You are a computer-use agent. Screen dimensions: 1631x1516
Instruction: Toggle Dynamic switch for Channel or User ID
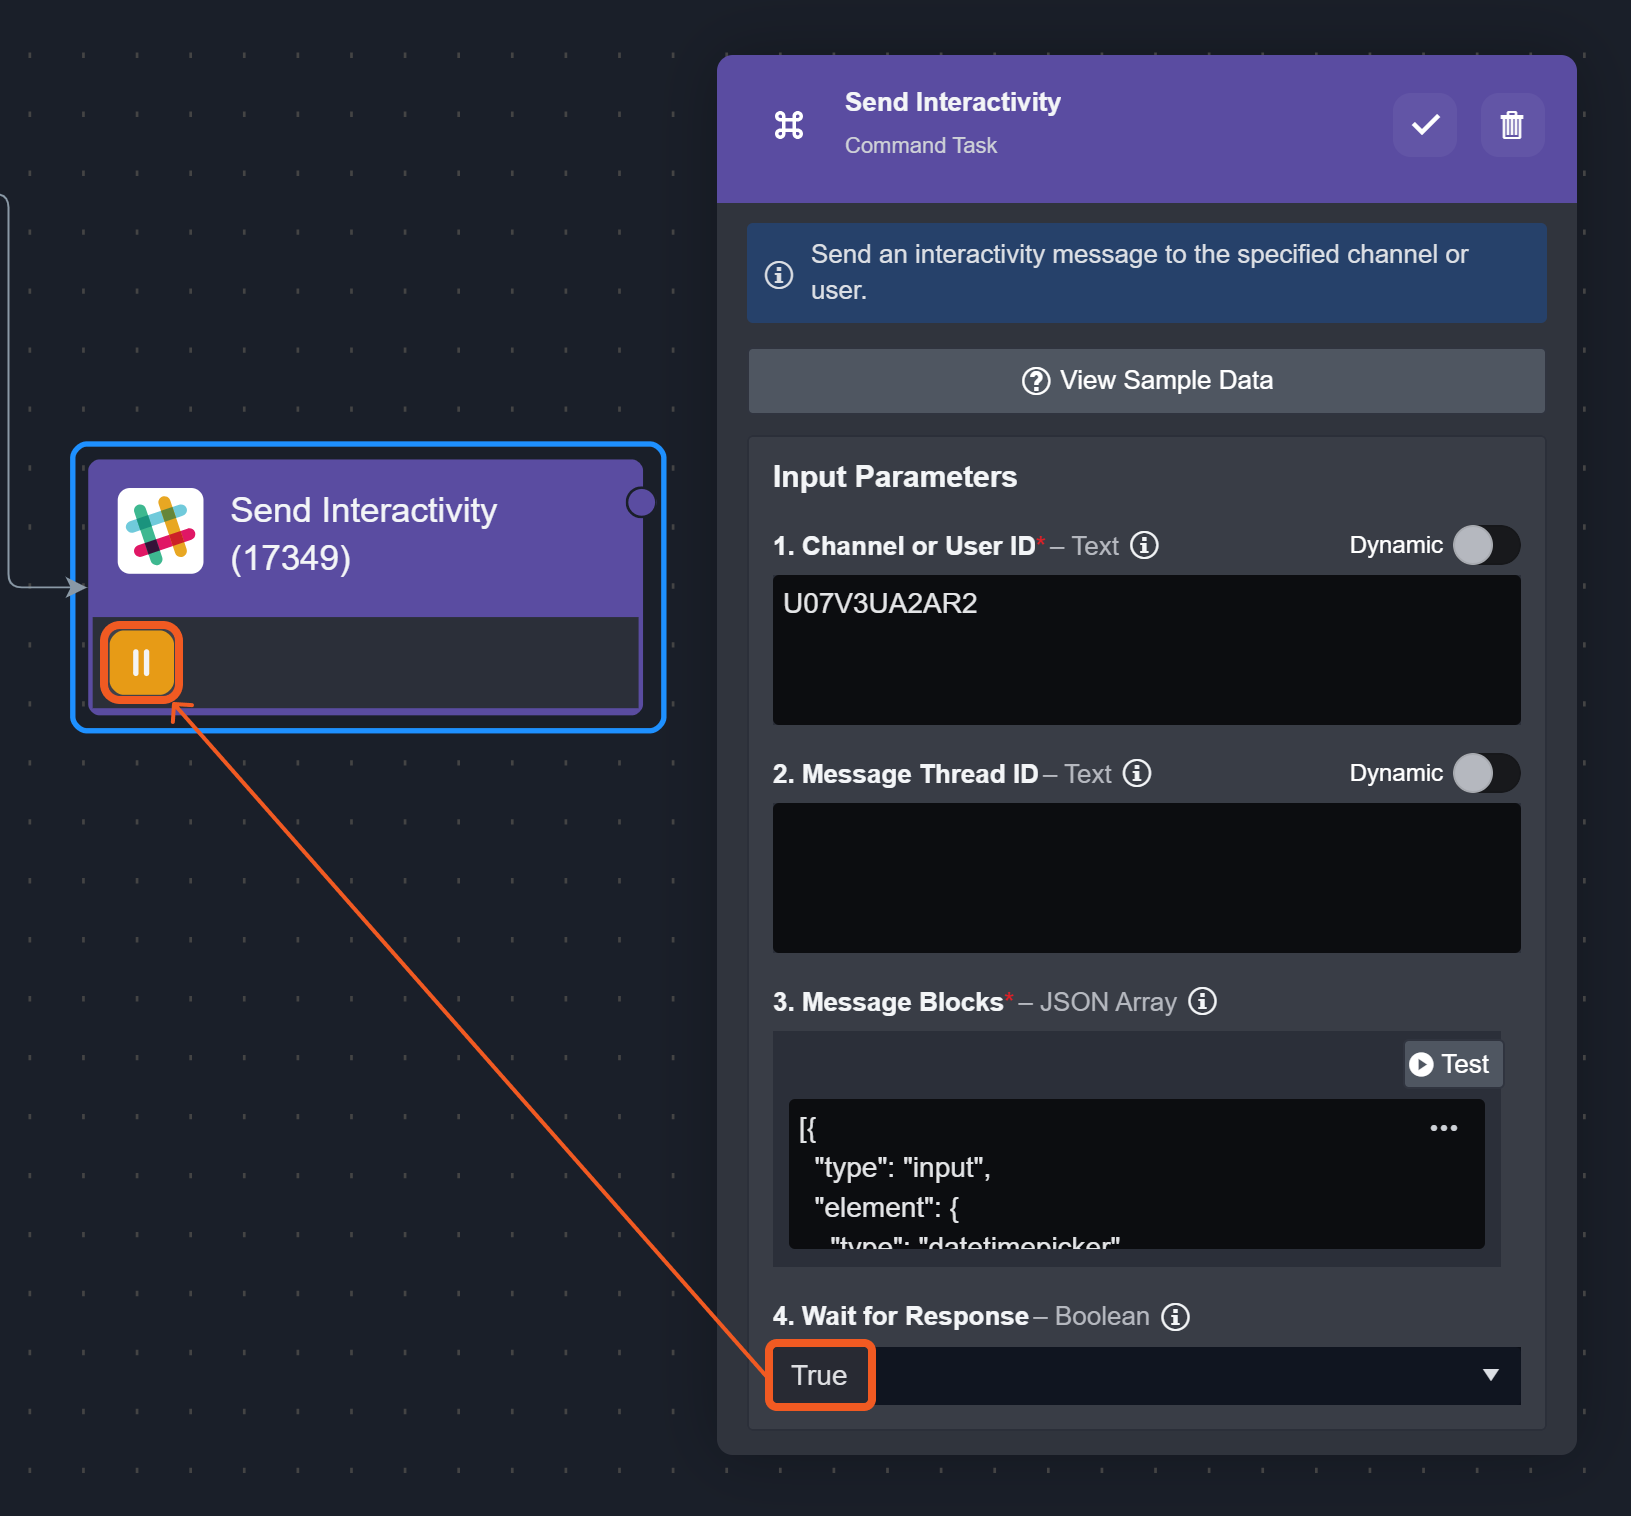tap(1486, 545)
